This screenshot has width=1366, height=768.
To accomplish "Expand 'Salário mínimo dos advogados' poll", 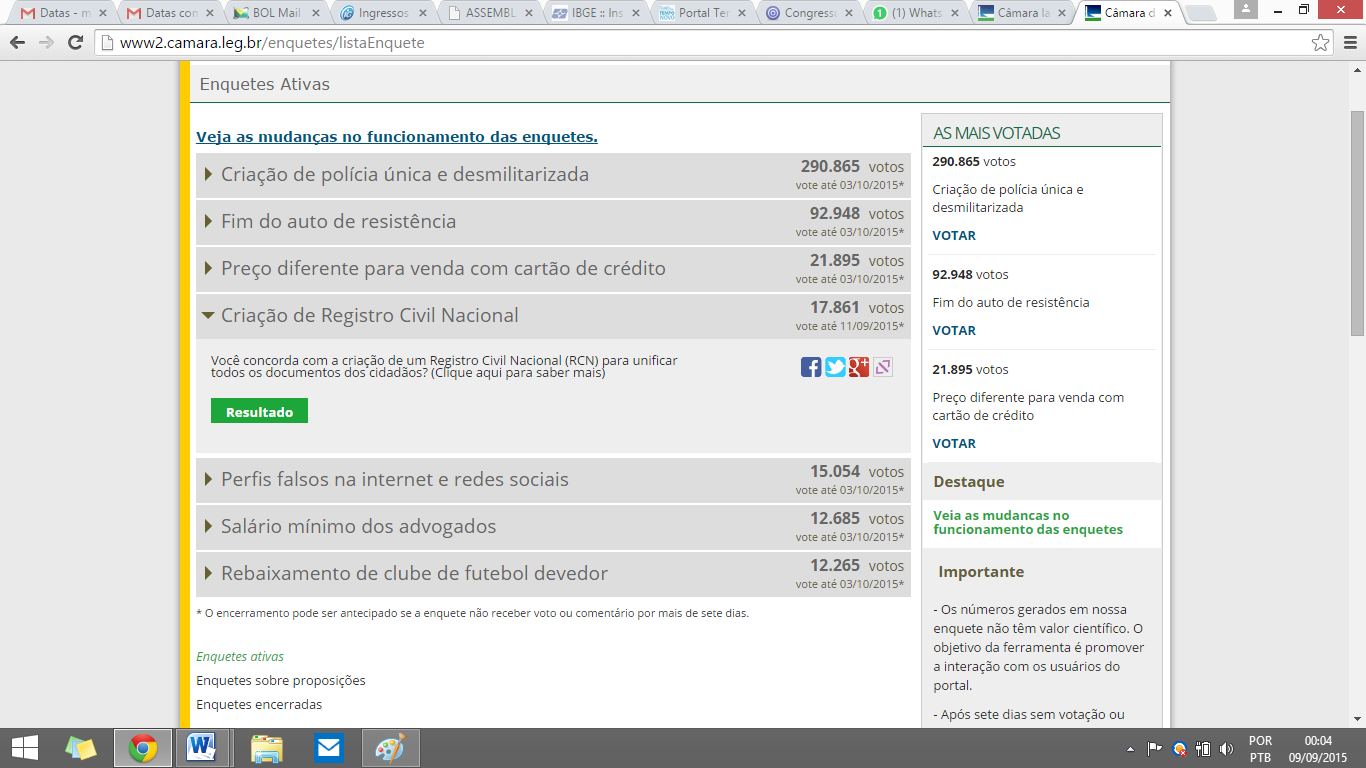I will point(358,527).
